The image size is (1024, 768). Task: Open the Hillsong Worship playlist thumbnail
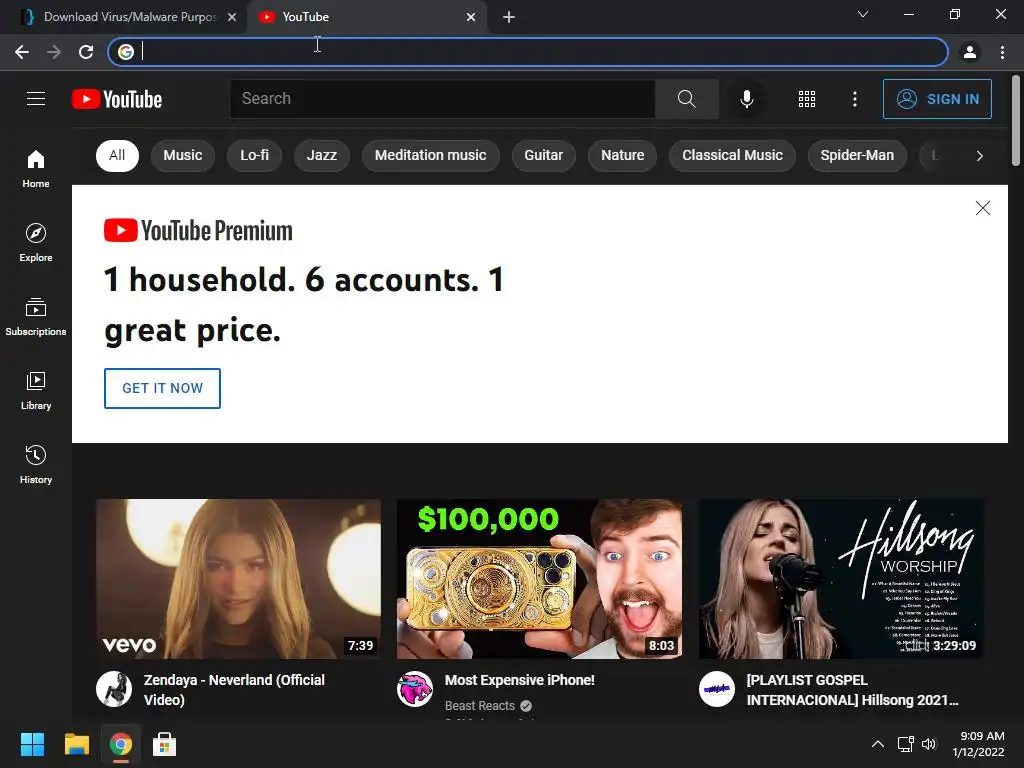coord(841,579)
